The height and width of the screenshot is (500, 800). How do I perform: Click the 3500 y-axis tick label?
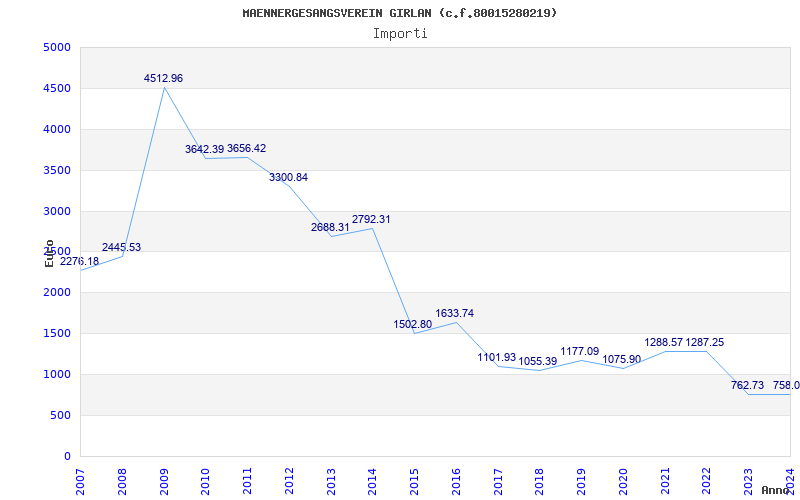[x=57, y=170]
